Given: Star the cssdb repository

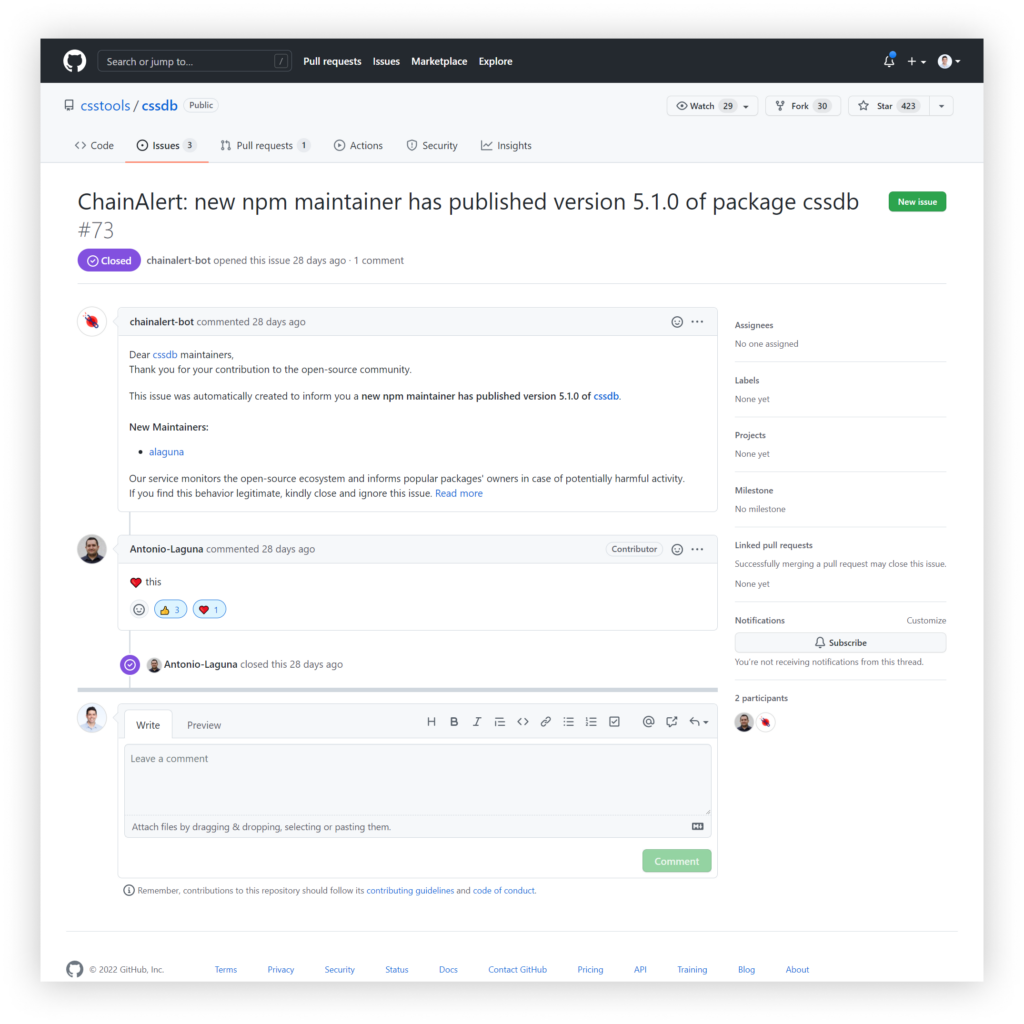Looking at the screenshot, I should [x=888, y=106].
